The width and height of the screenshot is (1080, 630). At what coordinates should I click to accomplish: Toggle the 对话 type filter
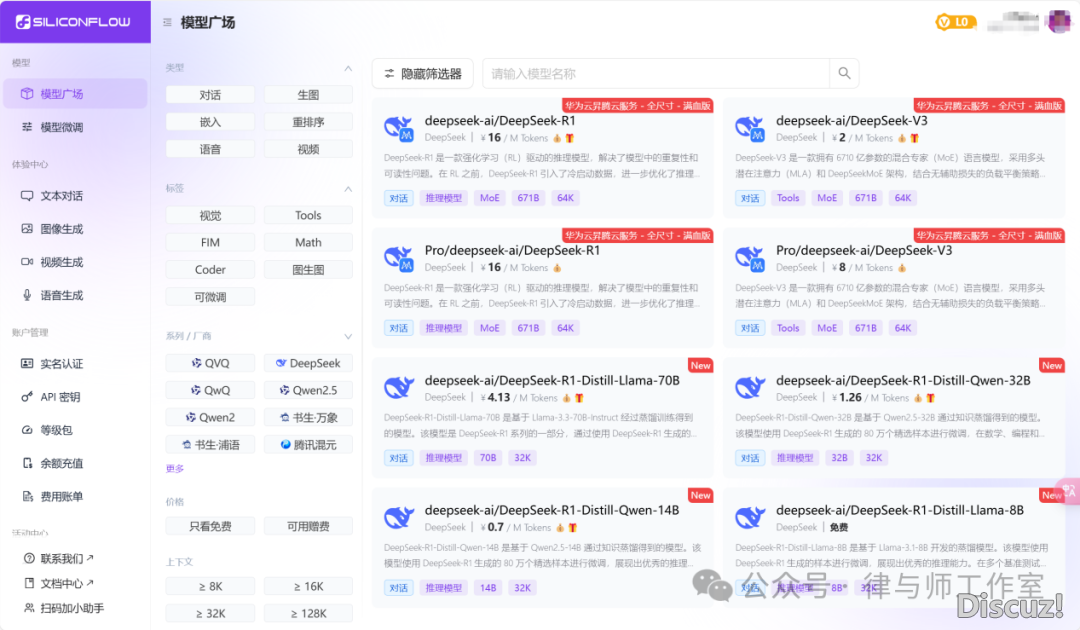[x=210, y=95]
